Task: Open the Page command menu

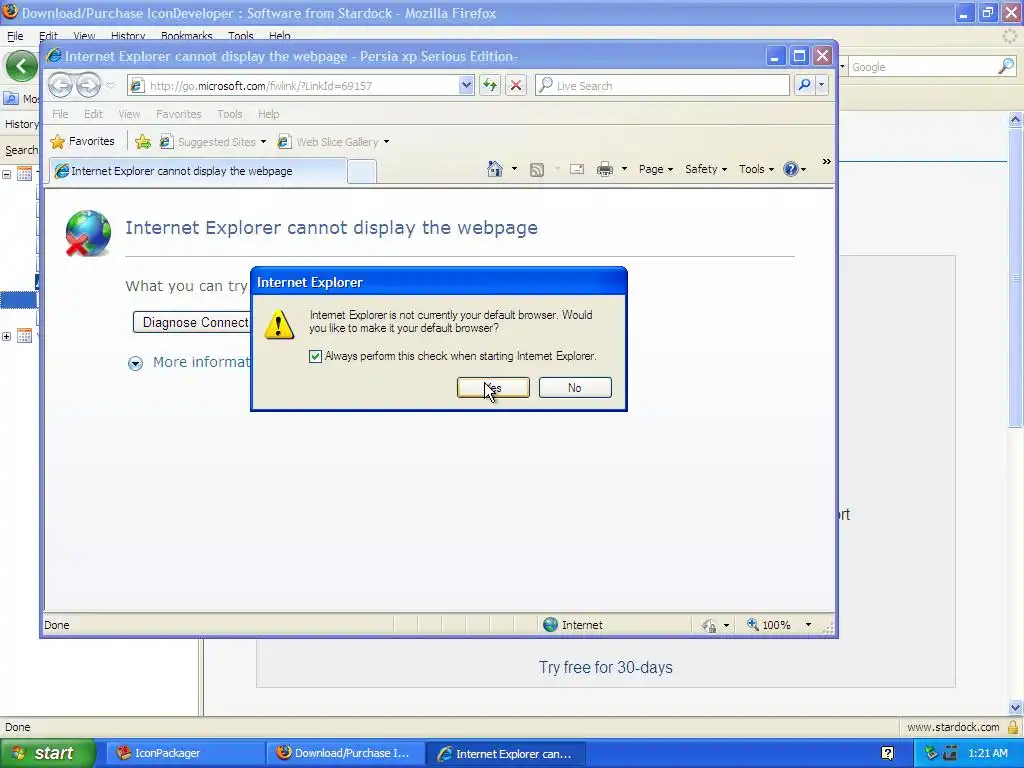Action: [656, 169]
